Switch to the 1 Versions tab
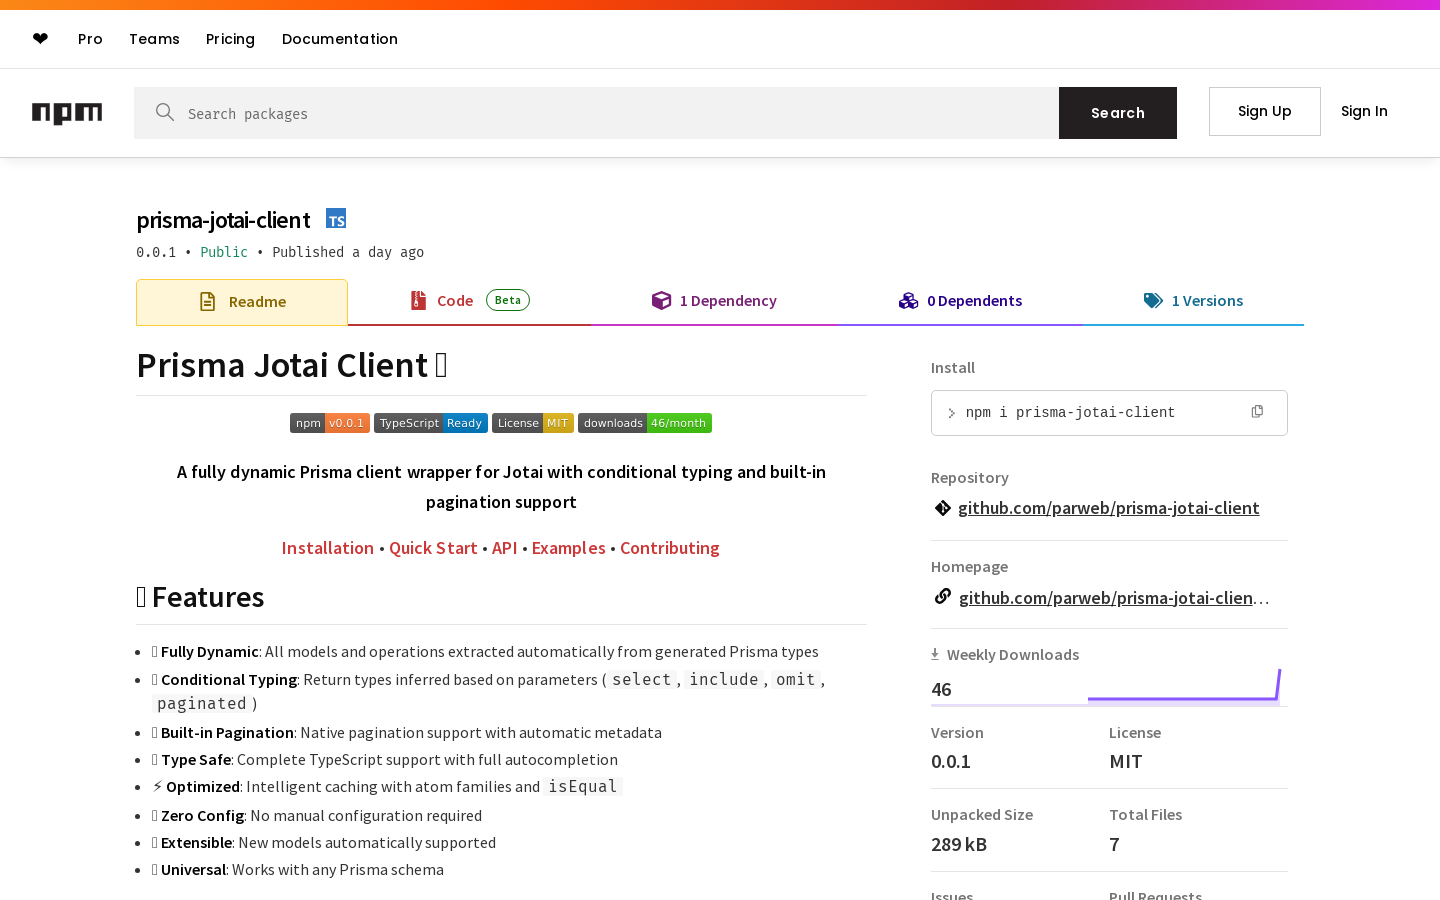1440x900 pixels. click(x=1193, y=301)
